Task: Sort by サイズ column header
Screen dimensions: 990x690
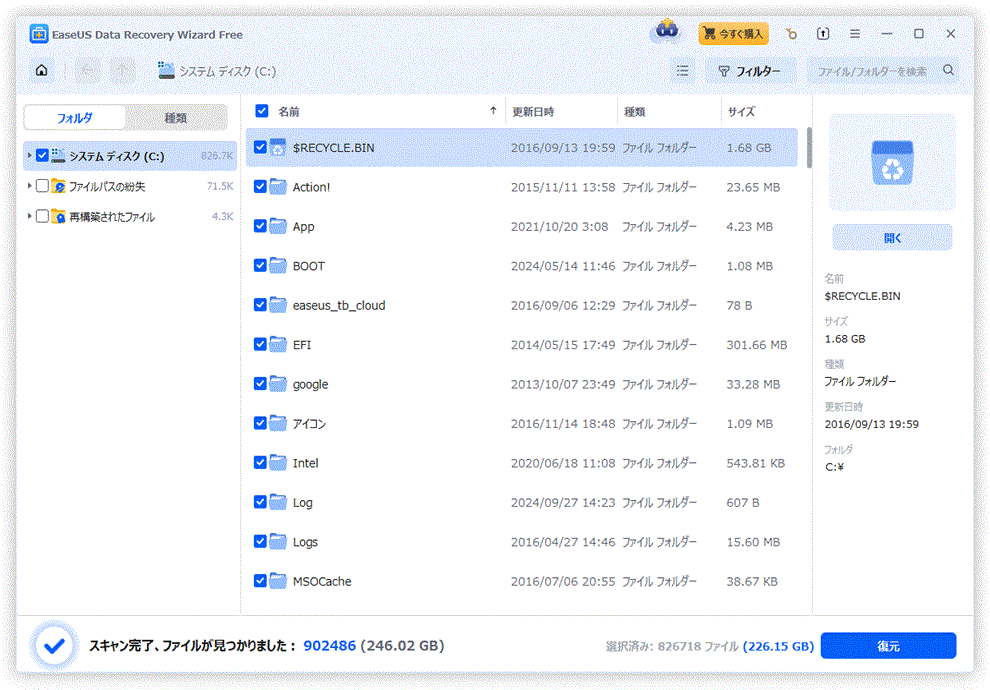Action: coord(741,112)
